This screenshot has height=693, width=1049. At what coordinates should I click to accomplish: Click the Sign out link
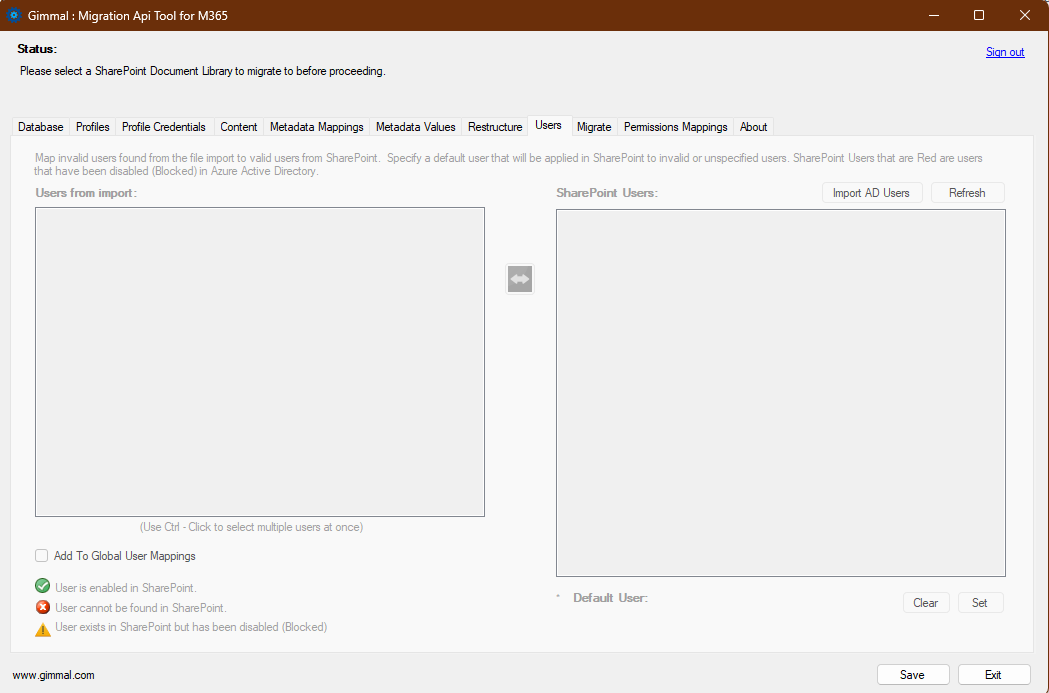pos(1004,51)
